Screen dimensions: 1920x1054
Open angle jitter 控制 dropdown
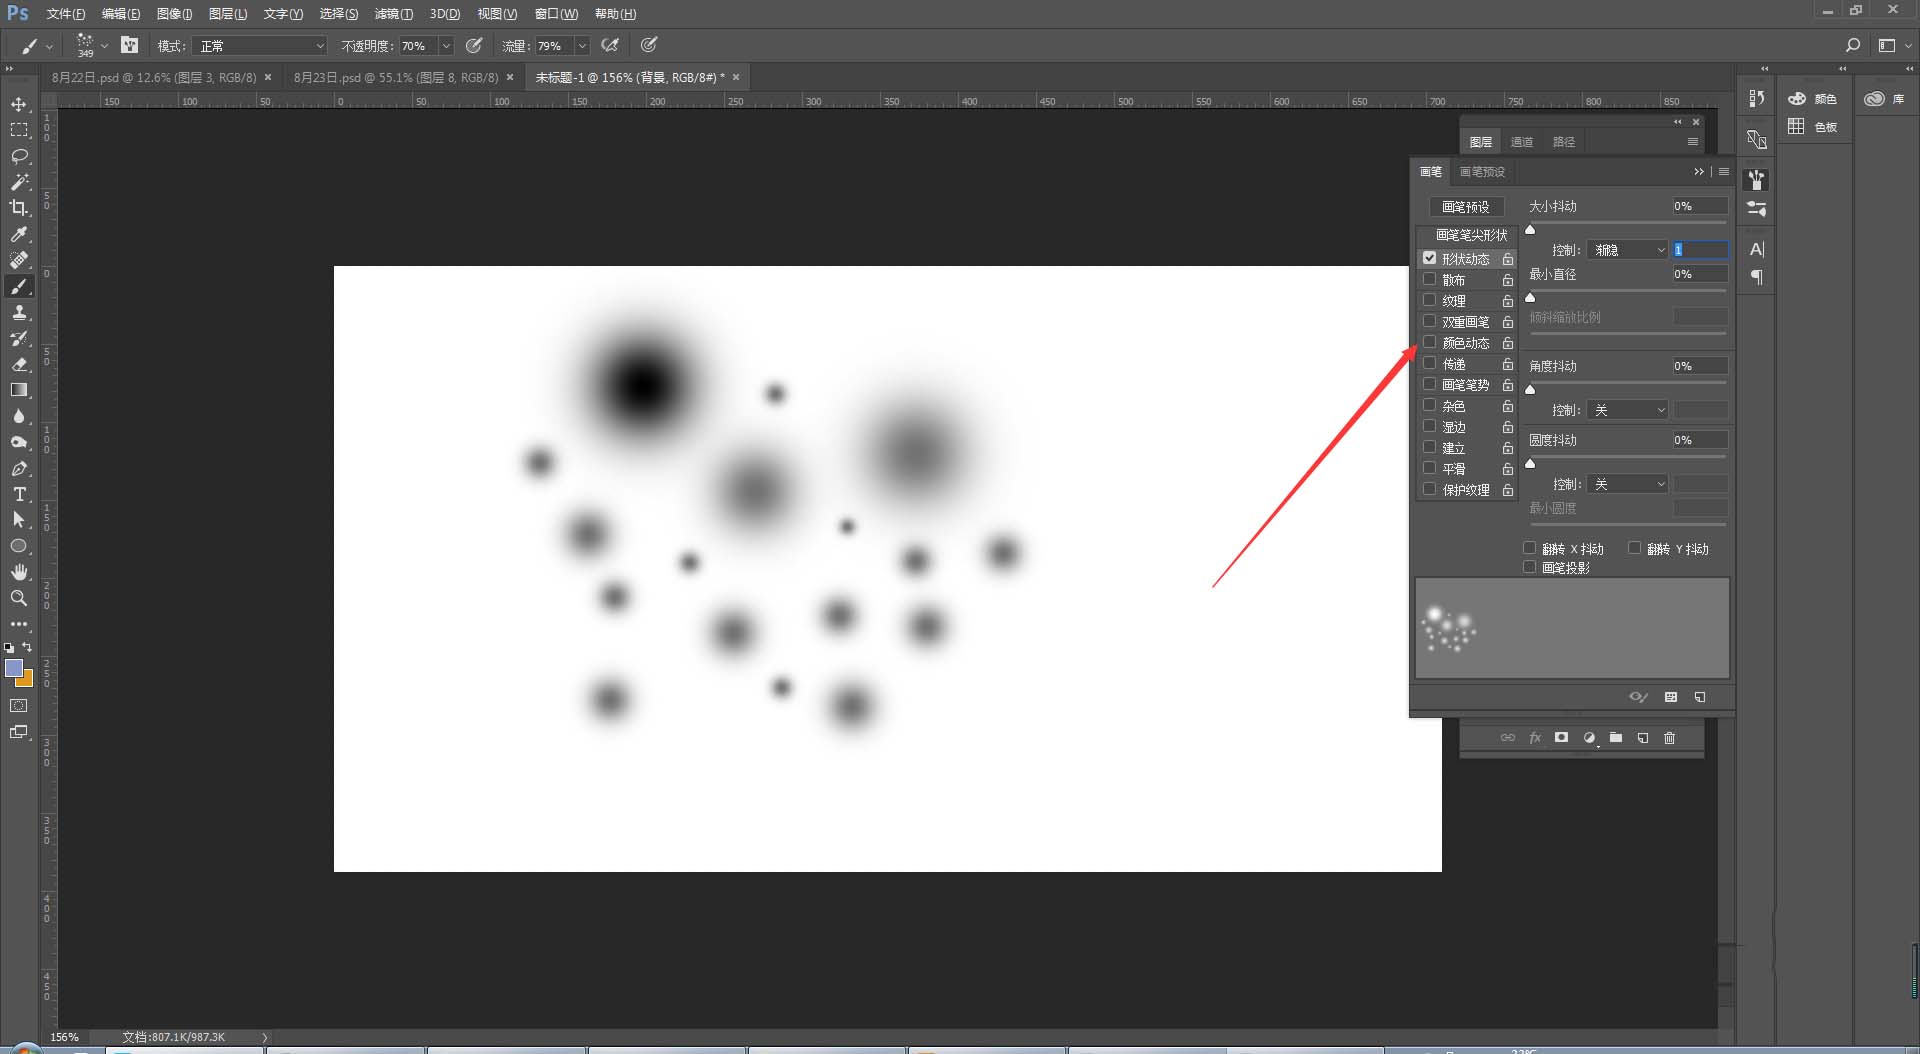pos(1628,410)
